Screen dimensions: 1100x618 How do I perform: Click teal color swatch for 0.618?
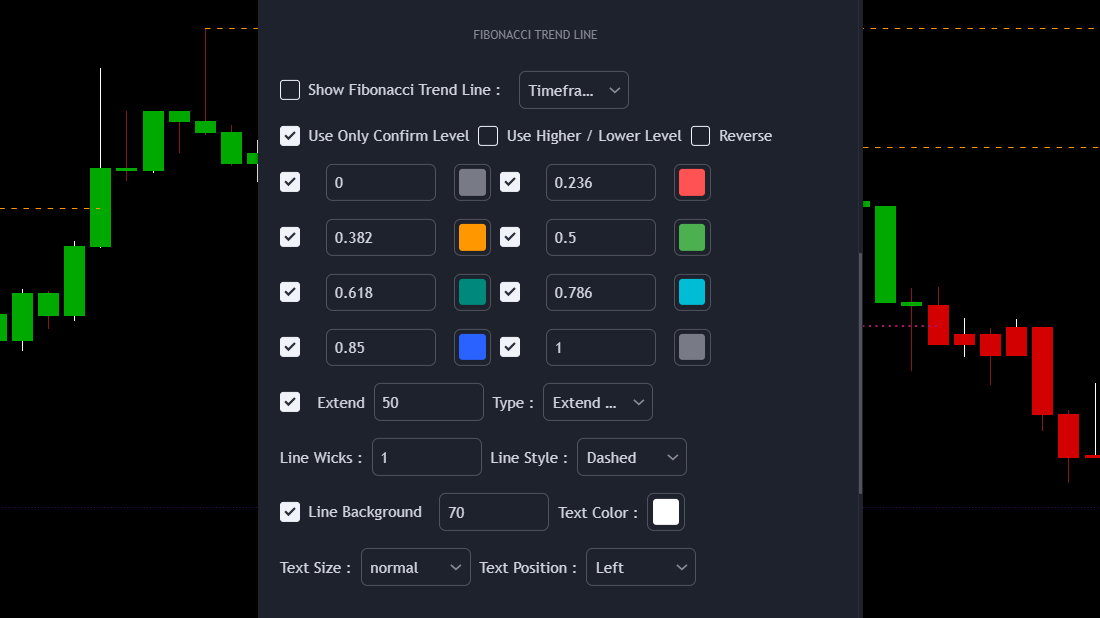472,292
